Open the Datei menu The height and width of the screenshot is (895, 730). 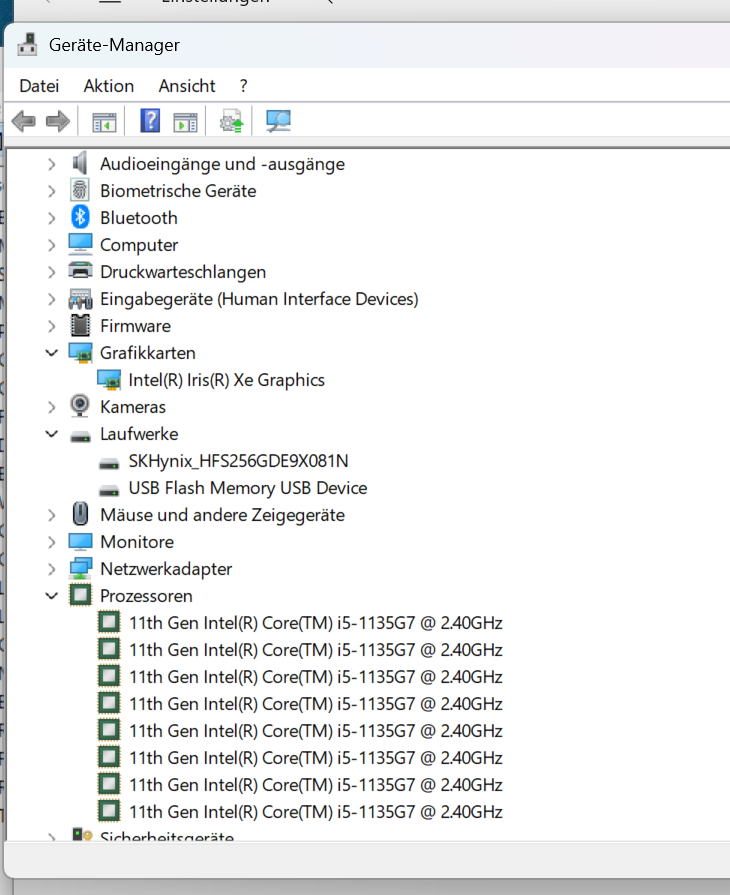coord(39,86)
